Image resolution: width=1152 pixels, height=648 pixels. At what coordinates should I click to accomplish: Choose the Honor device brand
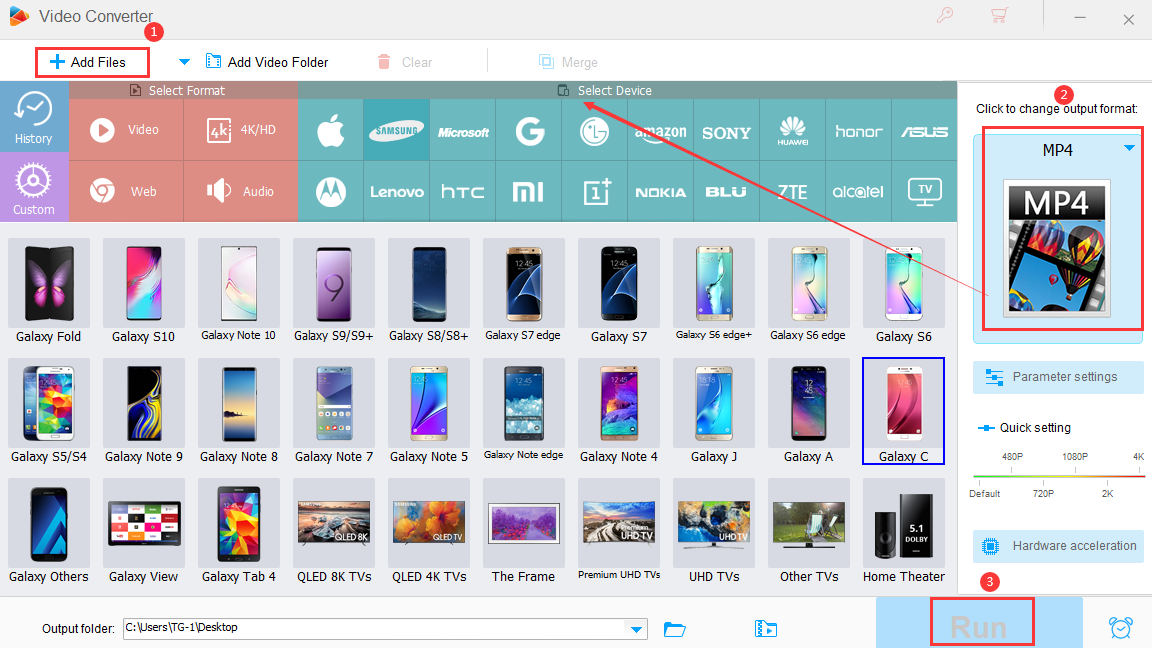pyautogui.click(x=858, y=130)
